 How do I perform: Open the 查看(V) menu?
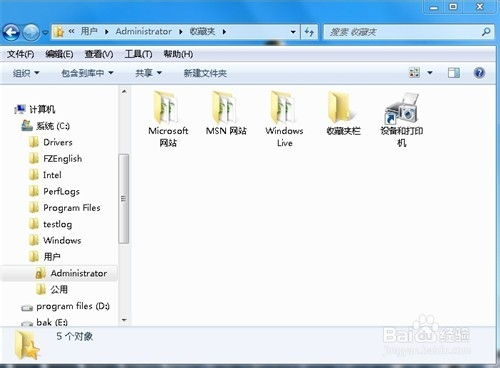click(x=99, y=54)
